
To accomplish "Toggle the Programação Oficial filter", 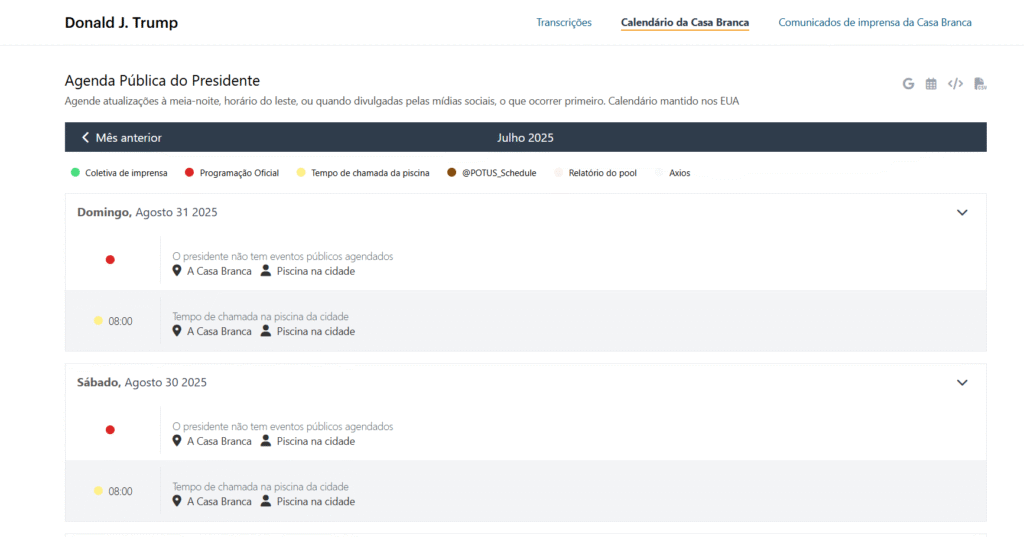I will coord(232,173).
